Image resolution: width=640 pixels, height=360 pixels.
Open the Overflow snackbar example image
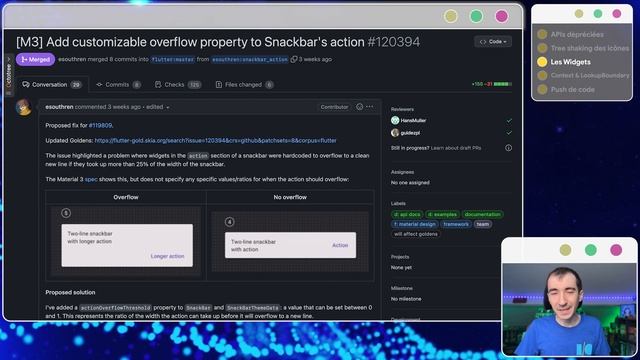127,242
